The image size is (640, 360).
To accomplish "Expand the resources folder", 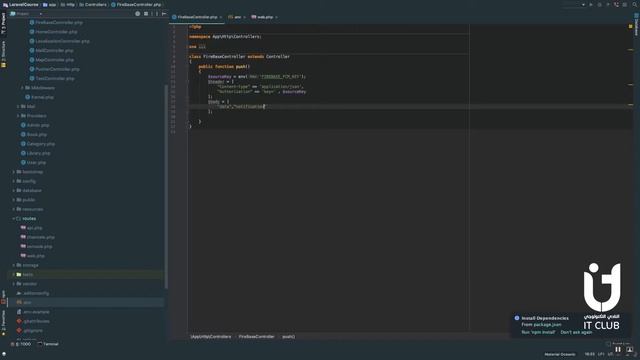I will pyautogui.click(x=13, y=209).
